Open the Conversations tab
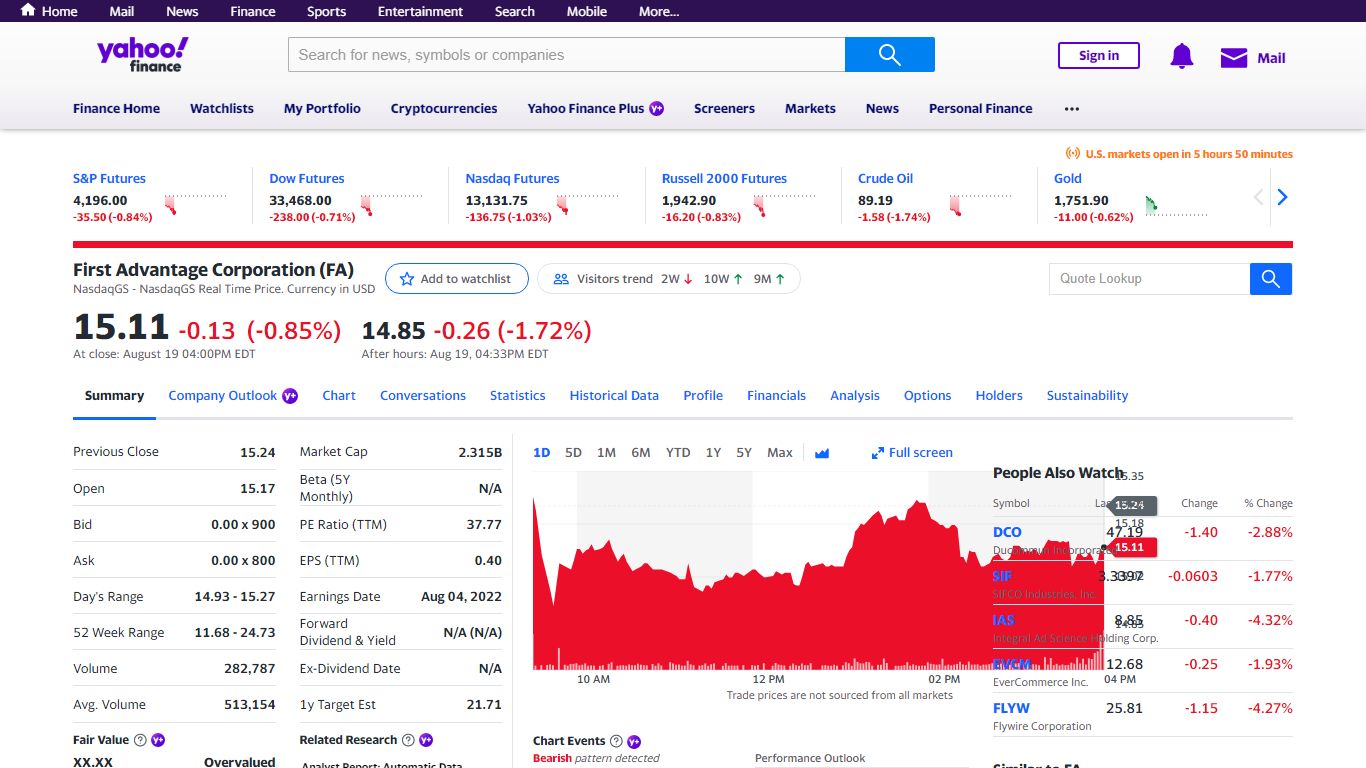Viewport: 1366px width, 768px height. [x=423, y=396]
